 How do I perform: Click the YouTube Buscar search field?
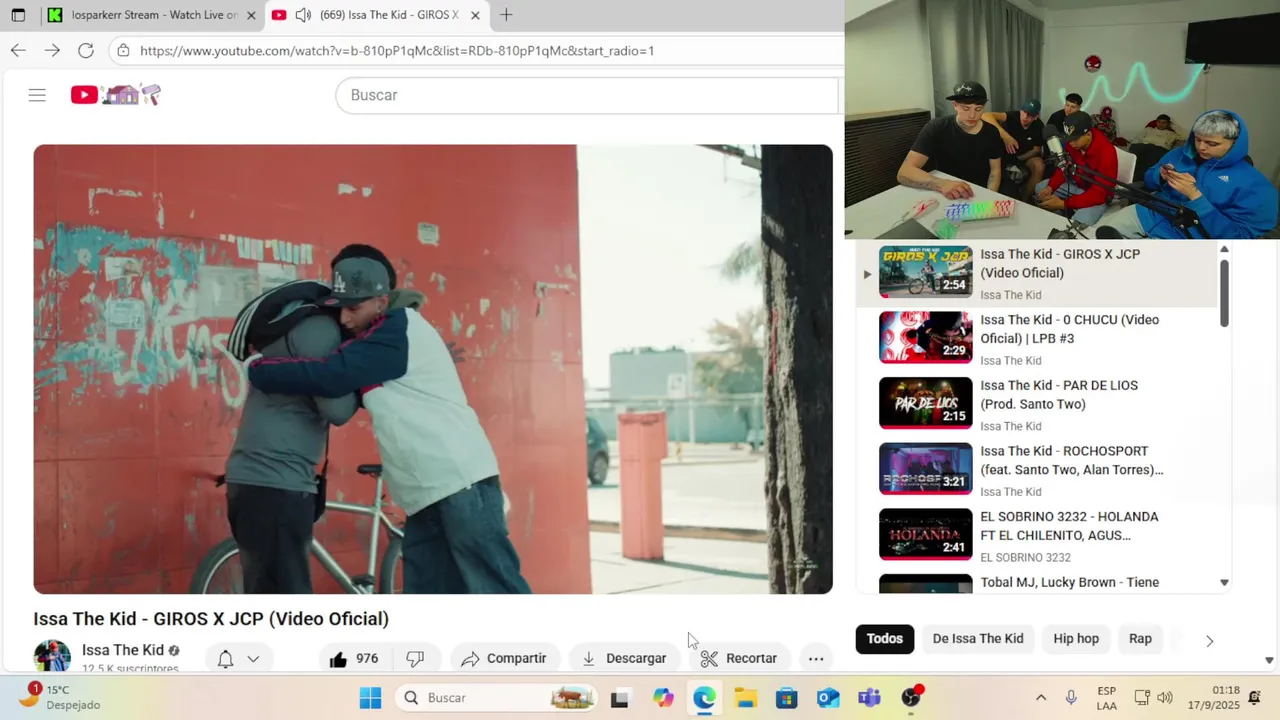587,95
